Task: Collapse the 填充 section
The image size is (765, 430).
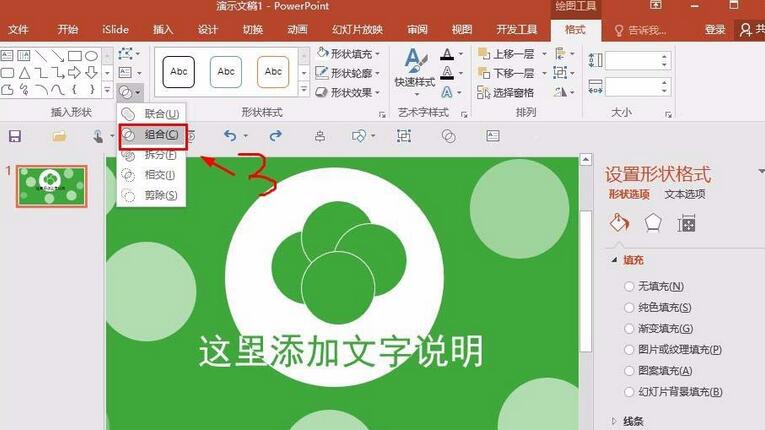Action: click(x=615, y=260)
